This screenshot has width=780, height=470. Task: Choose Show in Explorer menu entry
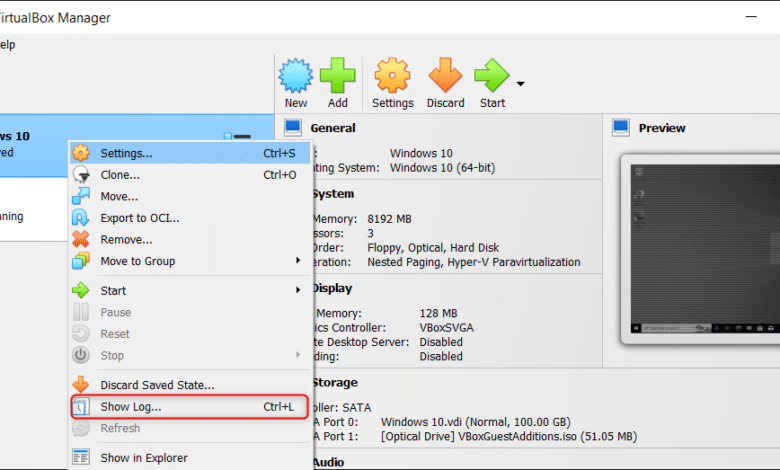[190, 458]
